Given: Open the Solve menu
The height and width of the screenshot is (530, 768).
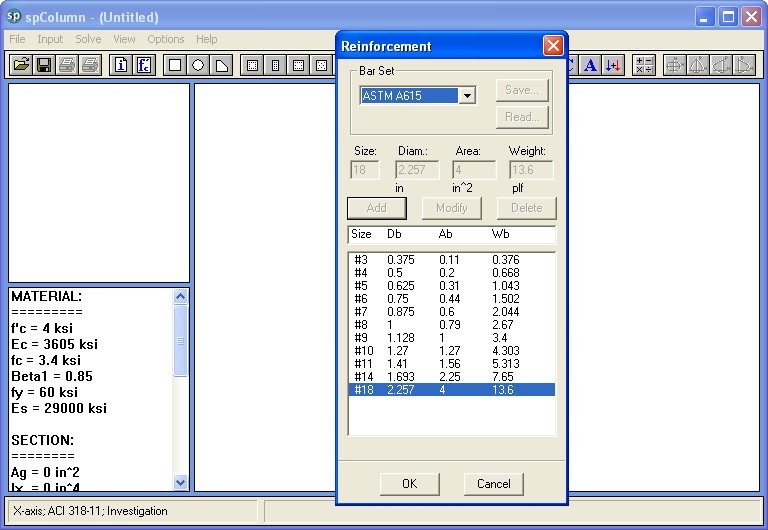Looking at the screenshot, I should pos(88,39).
